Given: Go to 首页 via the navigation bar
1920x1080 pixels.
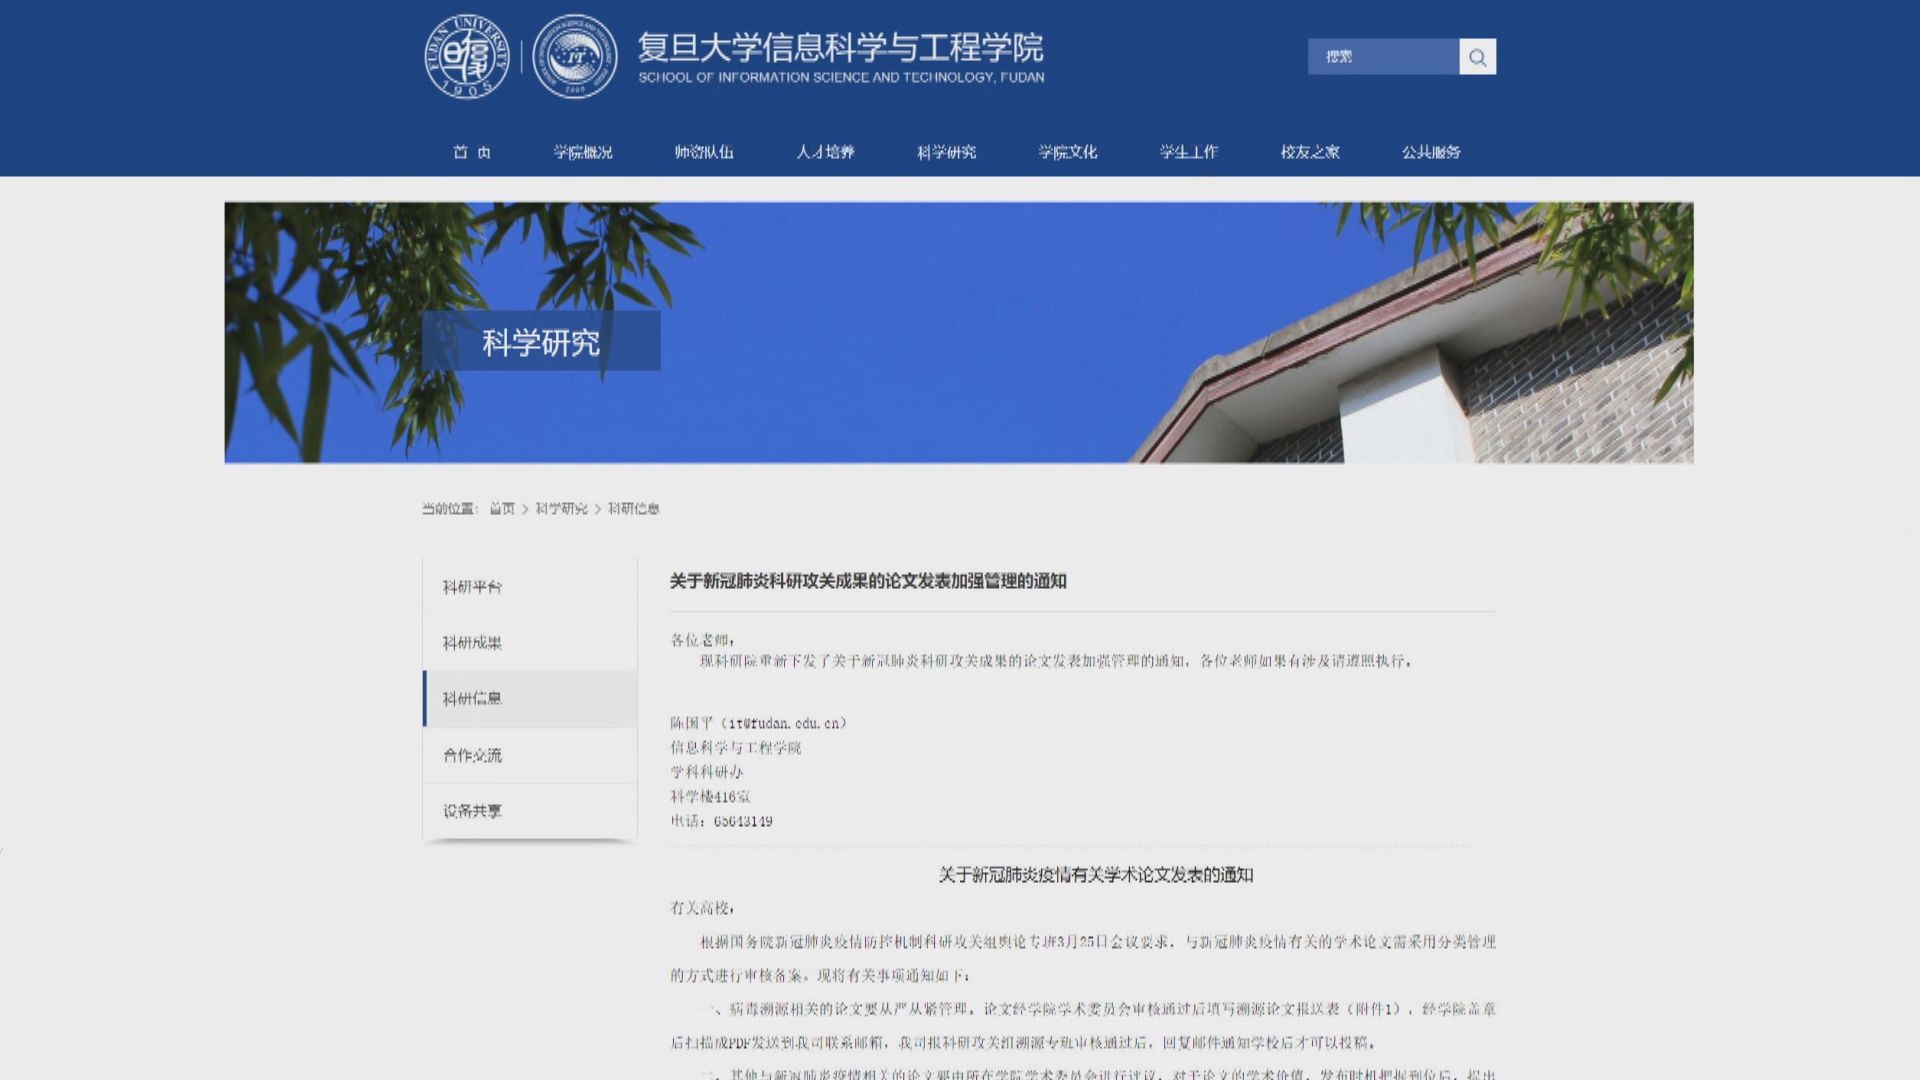Looking at the screenshot, I should [473, 153].
